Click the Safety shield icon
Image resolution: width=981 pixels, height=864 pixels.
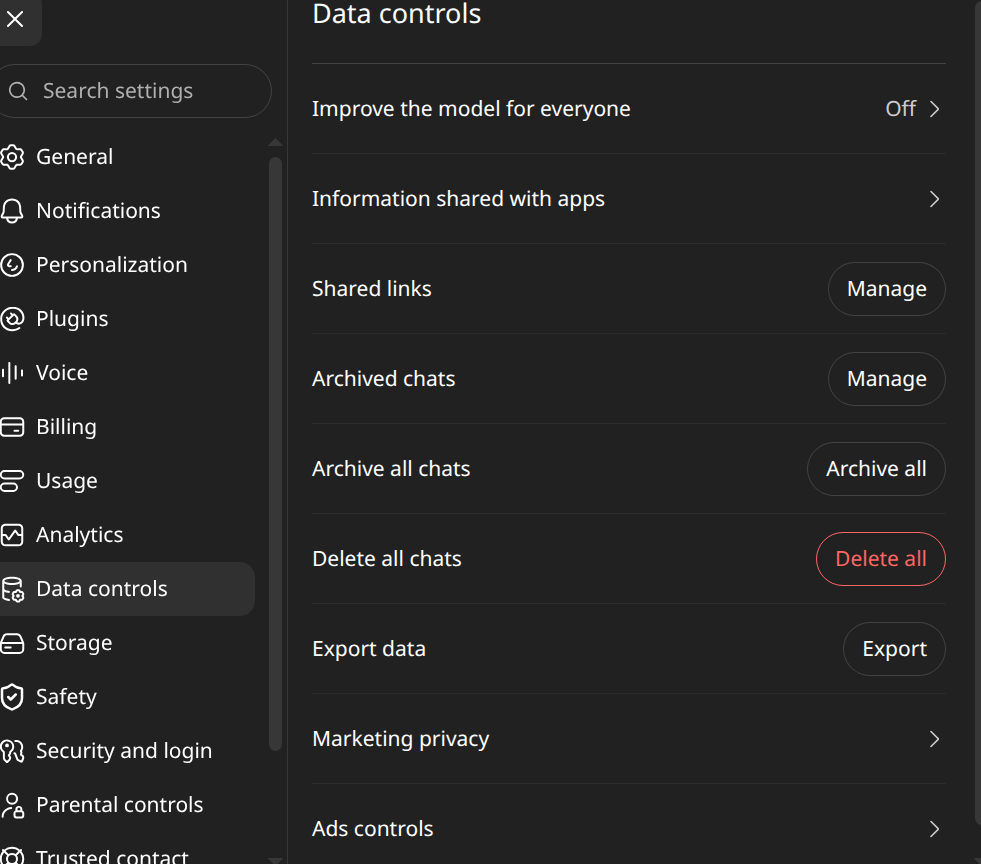[12, 697]
